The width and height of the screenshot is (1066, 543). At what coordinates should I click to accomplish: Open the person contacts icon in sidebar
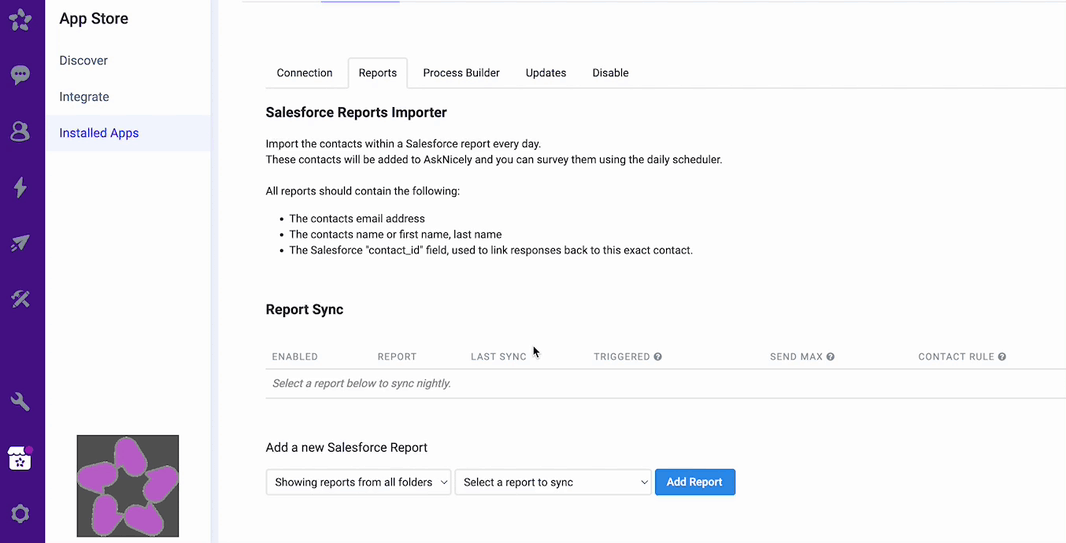pos(20,131)
